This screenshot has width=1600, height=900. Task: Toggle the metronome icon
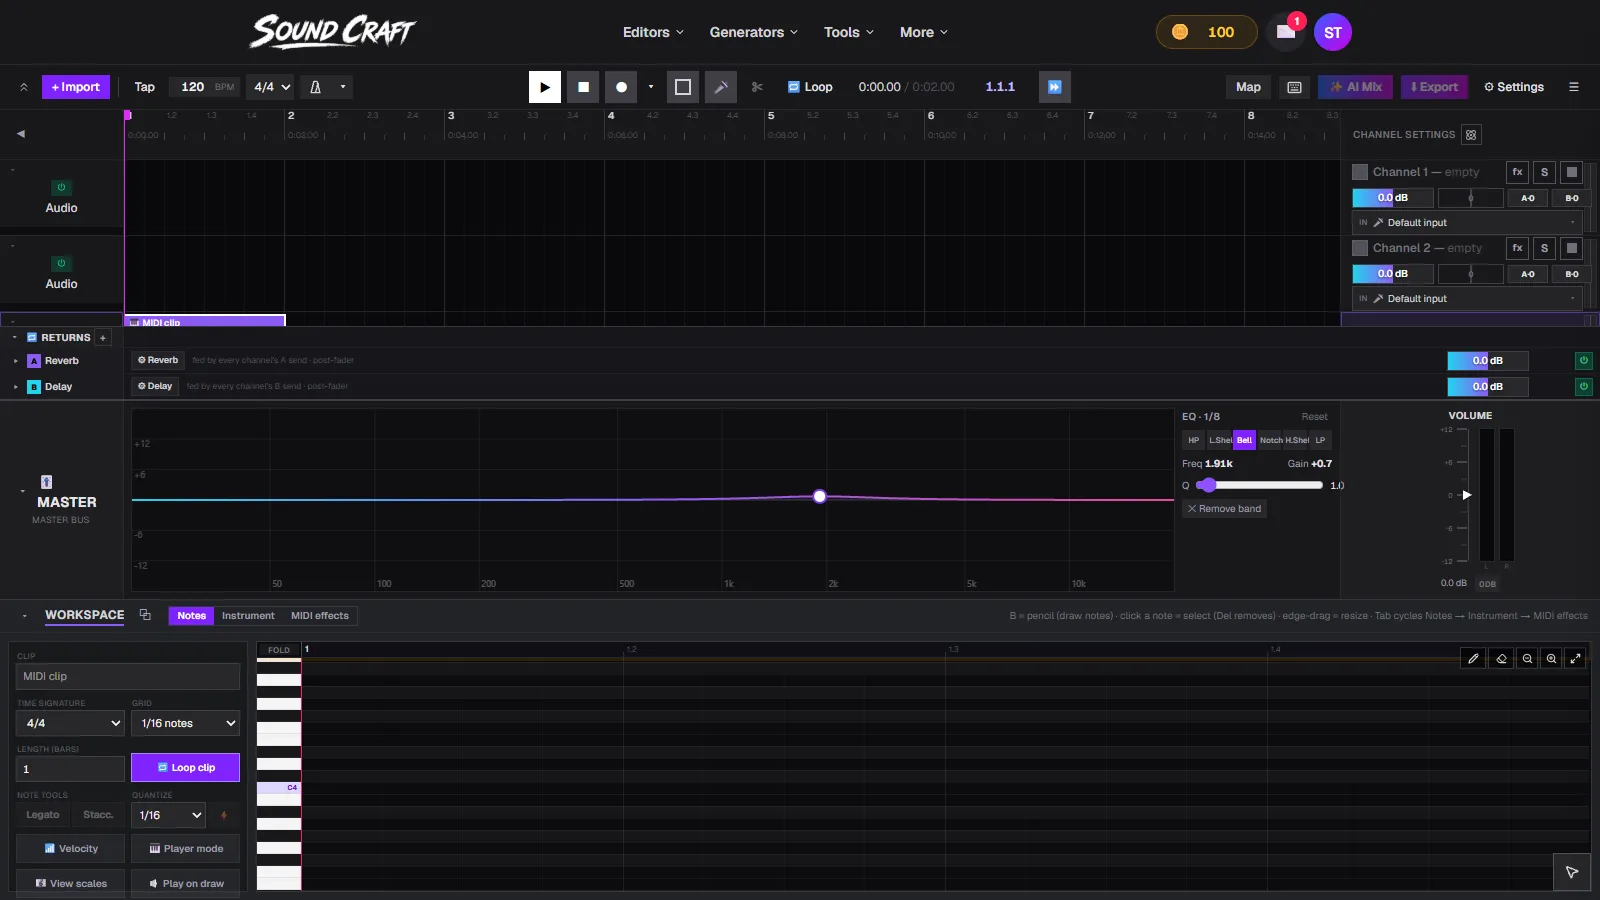(315, 87)
